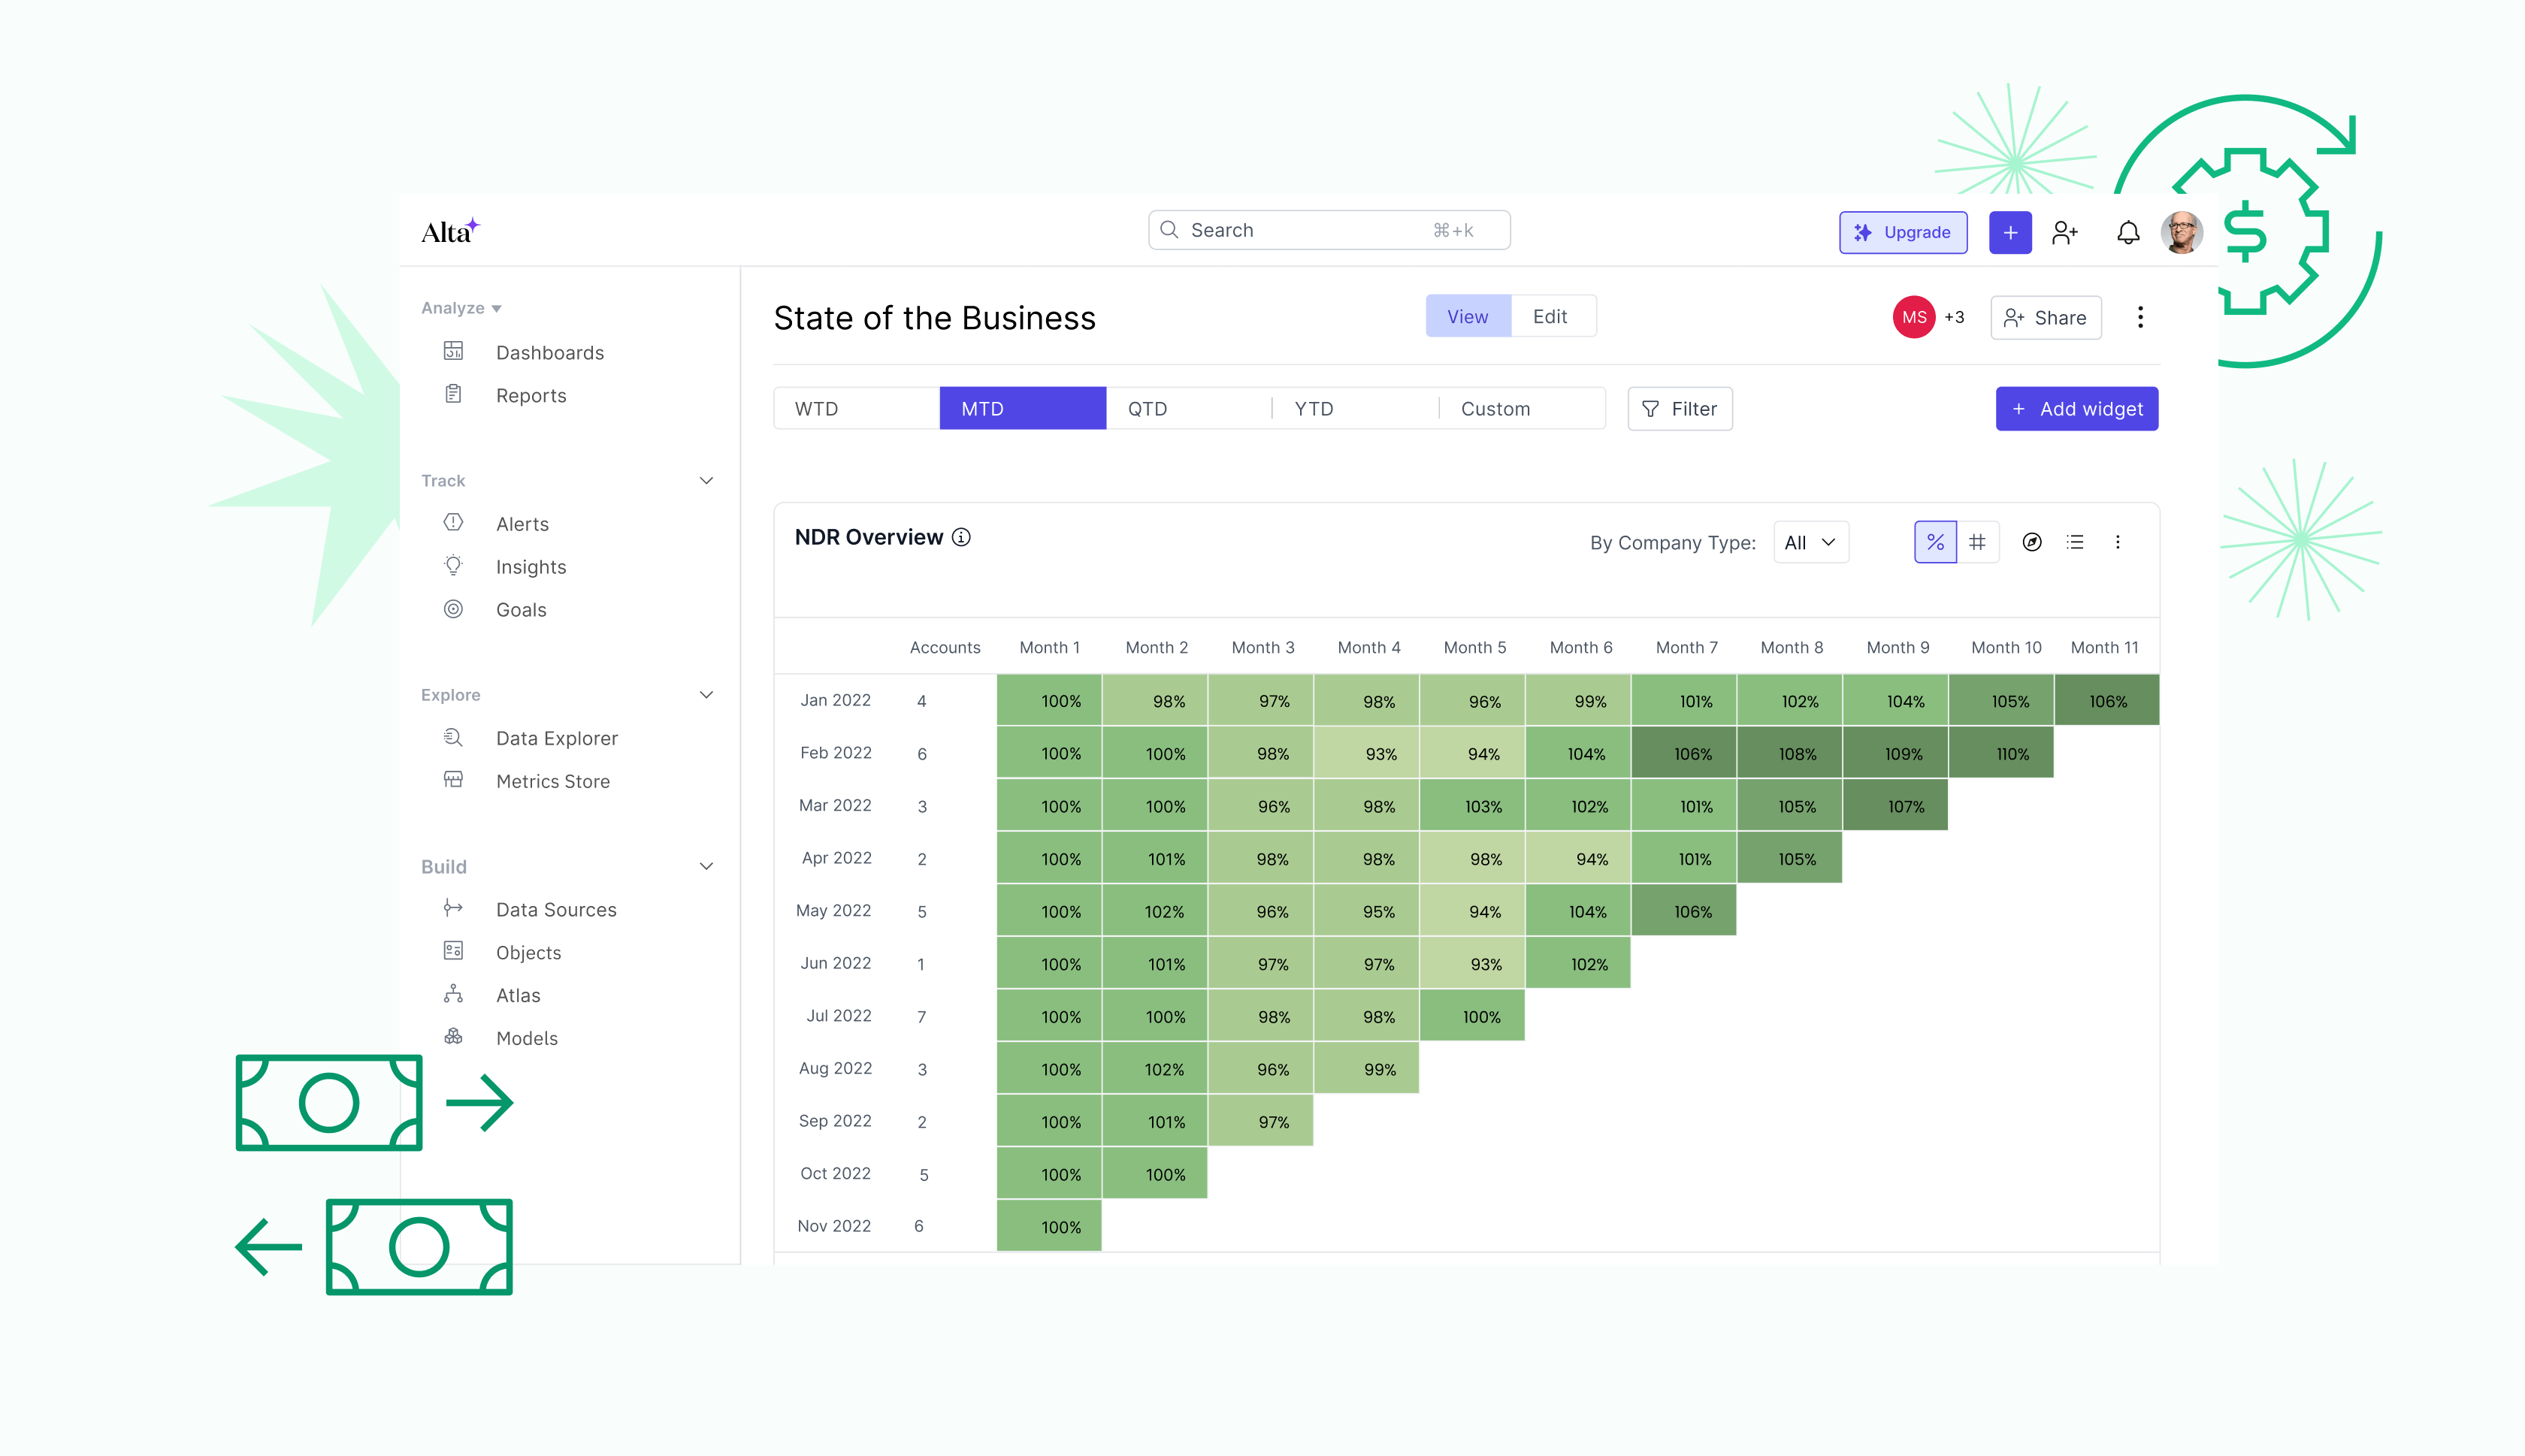Open the notifications bell
2525x1456 pixels.
(2128, 232)
